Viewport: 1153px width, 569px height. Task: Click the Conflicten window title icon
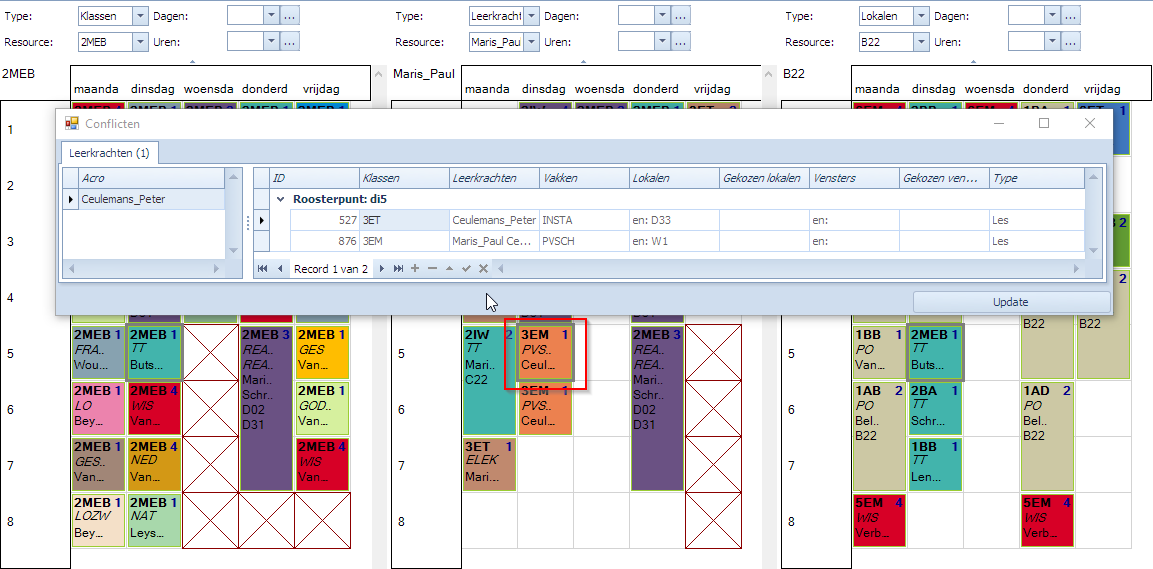pos(71,124)
